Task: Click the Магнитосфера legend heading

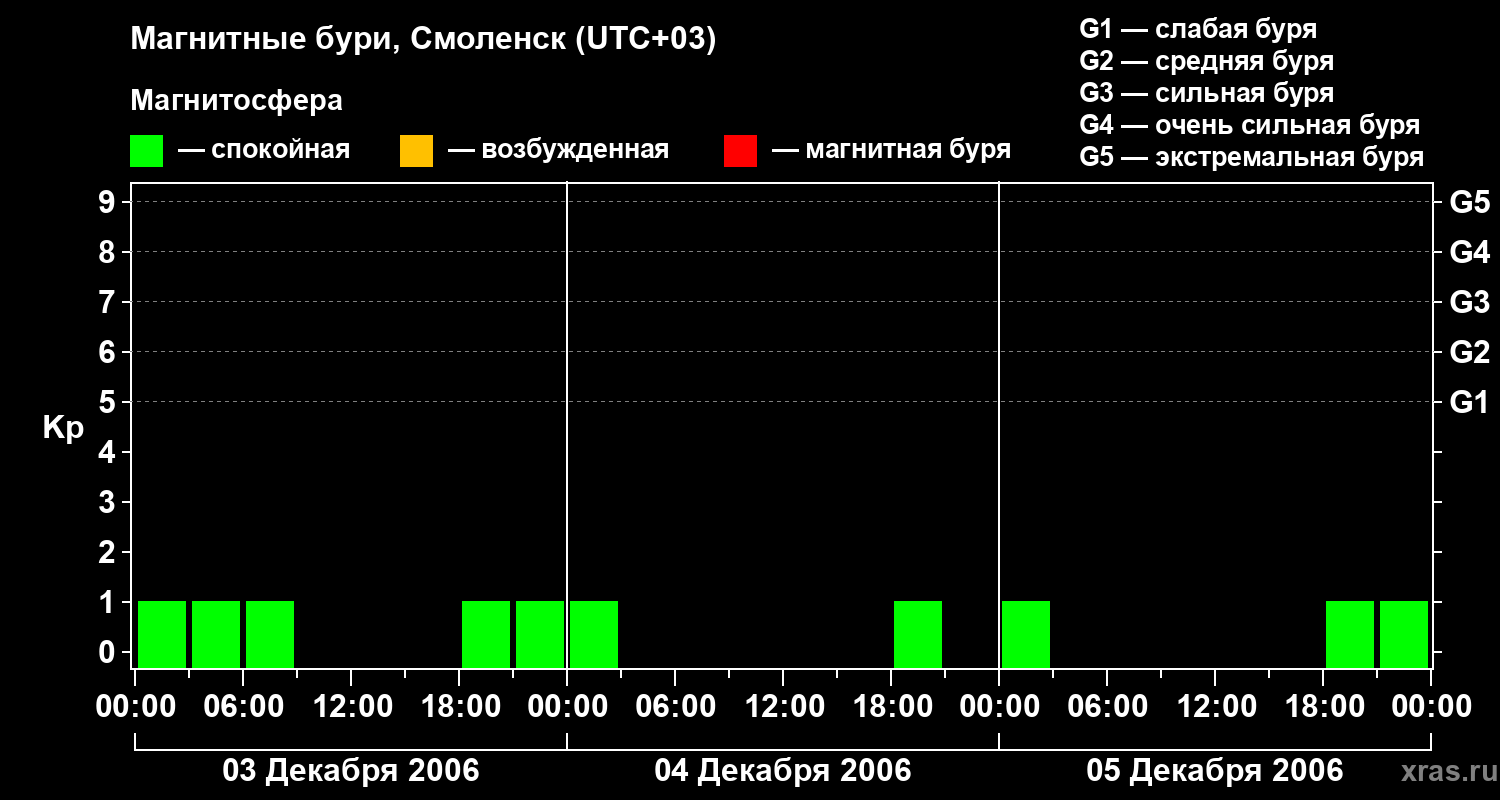Action: coord(236,101)
